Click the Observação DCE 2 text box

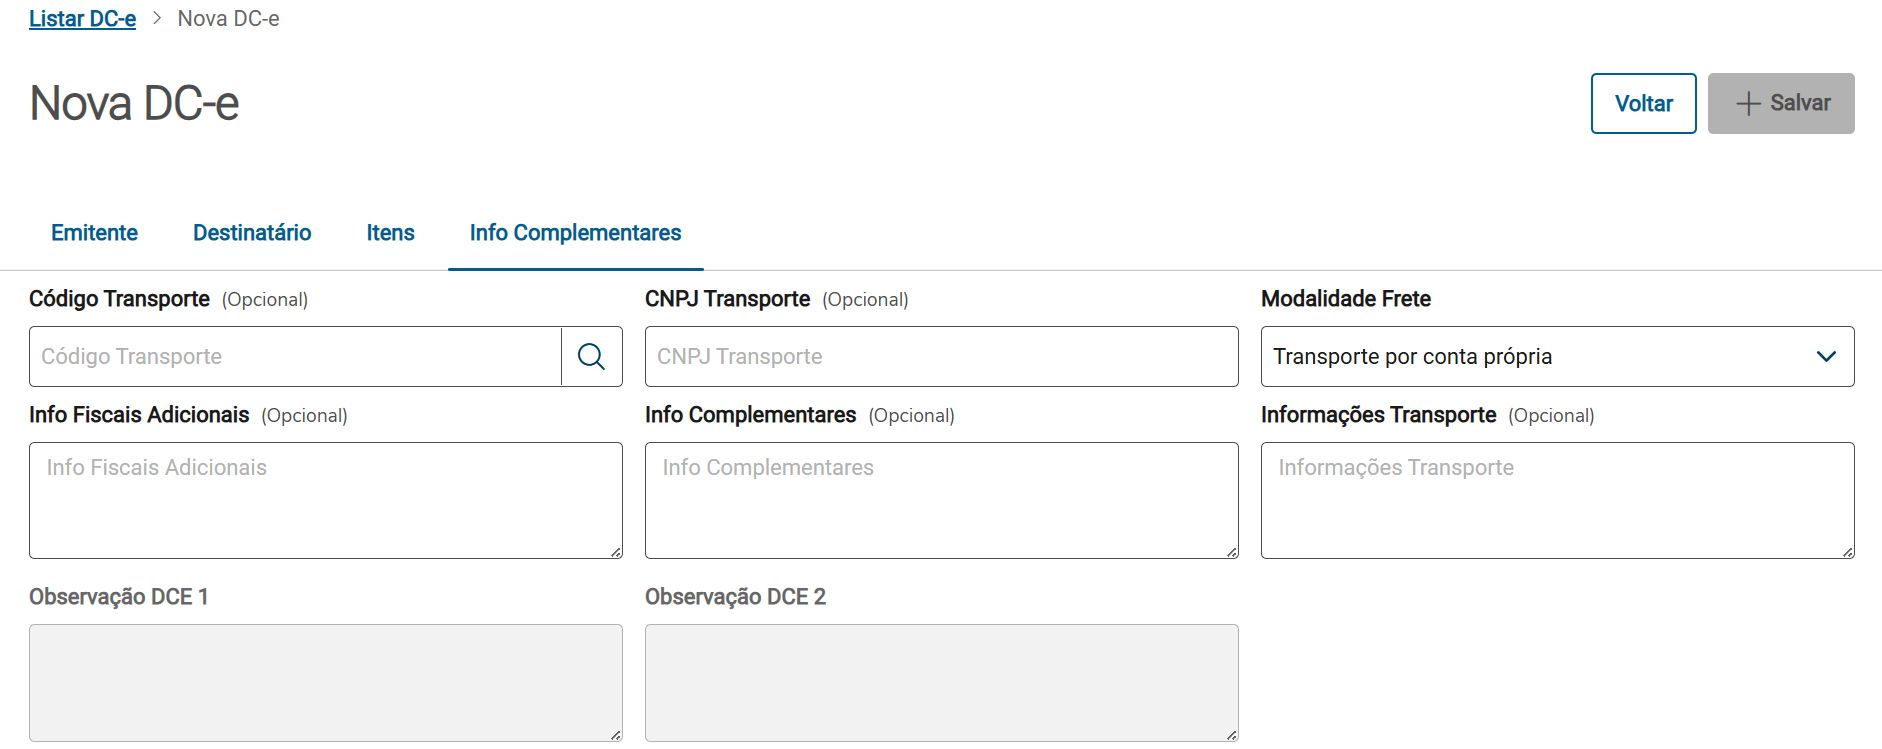[941, 683]
